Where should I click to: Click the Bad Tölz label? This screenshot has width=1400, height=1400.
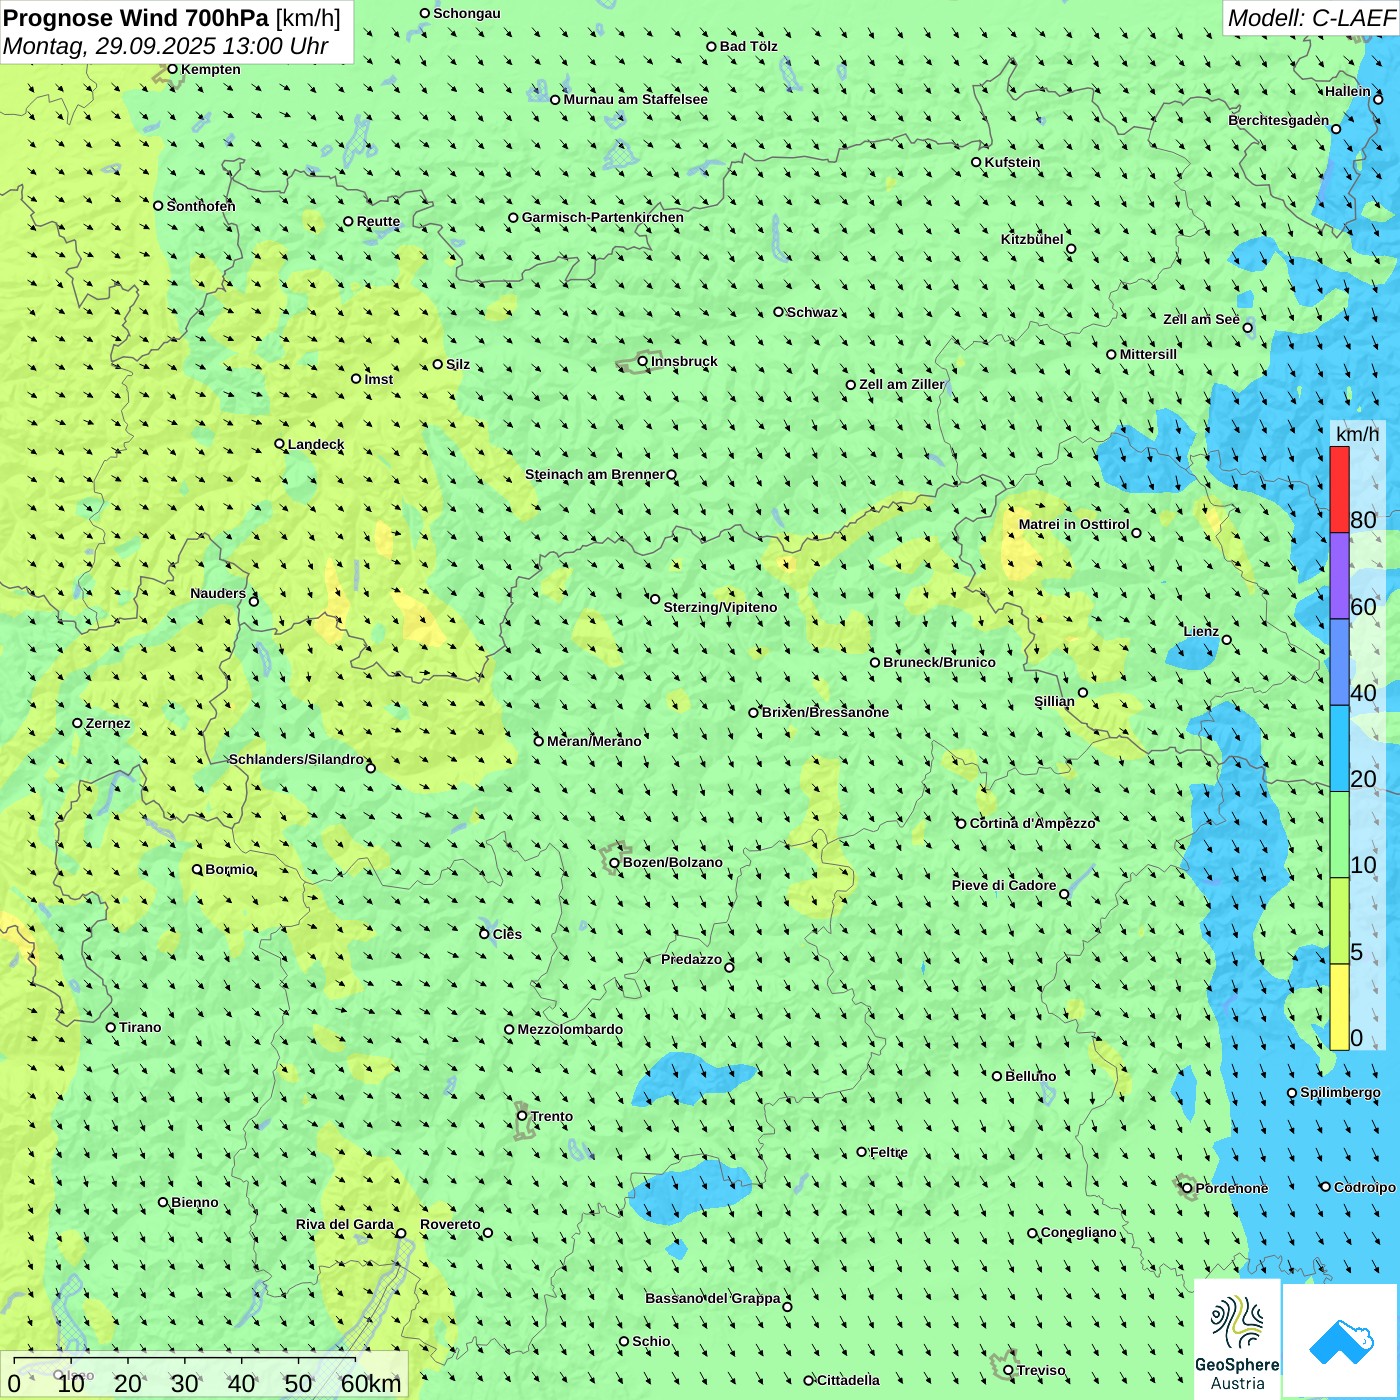(748, 46)
